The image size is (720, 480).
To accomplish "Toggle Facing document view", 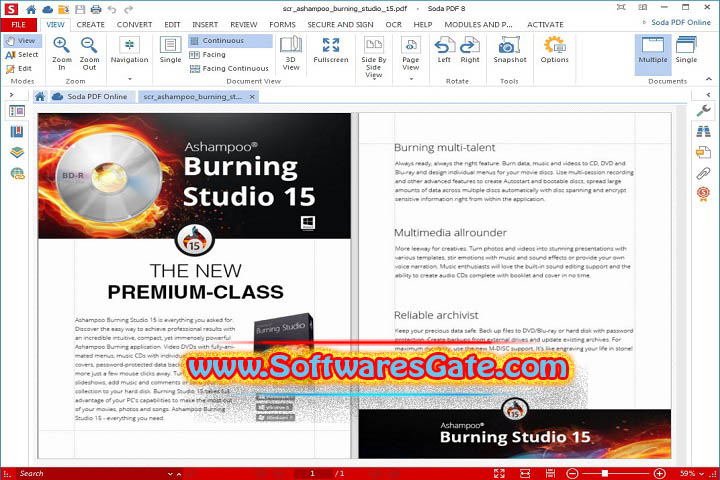I will (x=208, y=55).
